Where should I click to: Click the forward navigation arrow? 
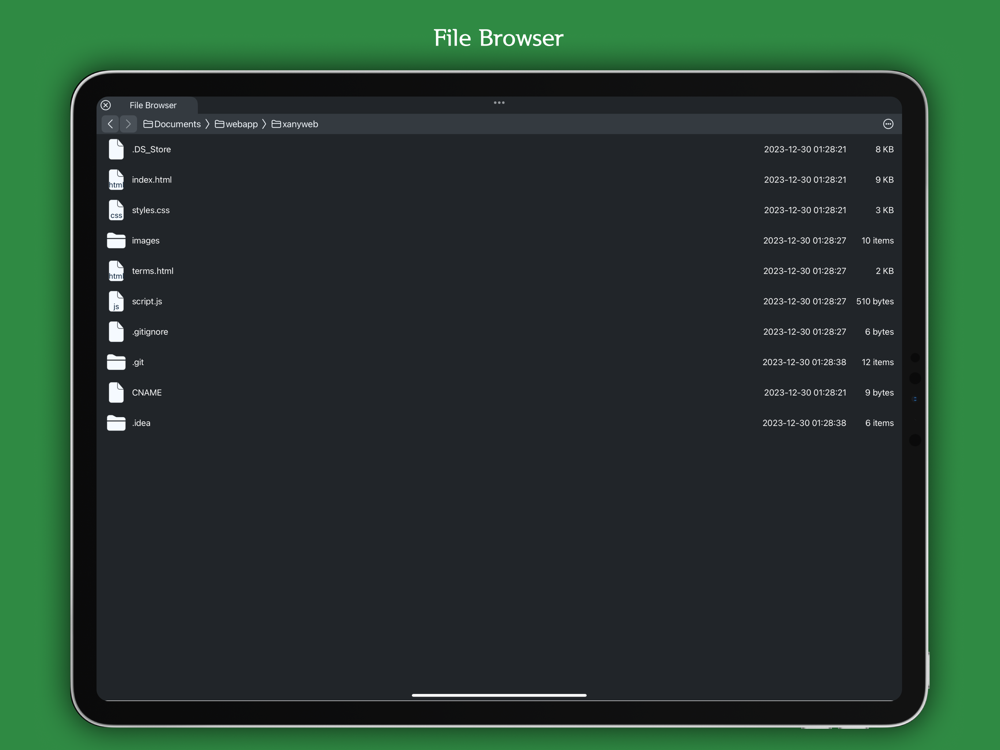point(128,124)
